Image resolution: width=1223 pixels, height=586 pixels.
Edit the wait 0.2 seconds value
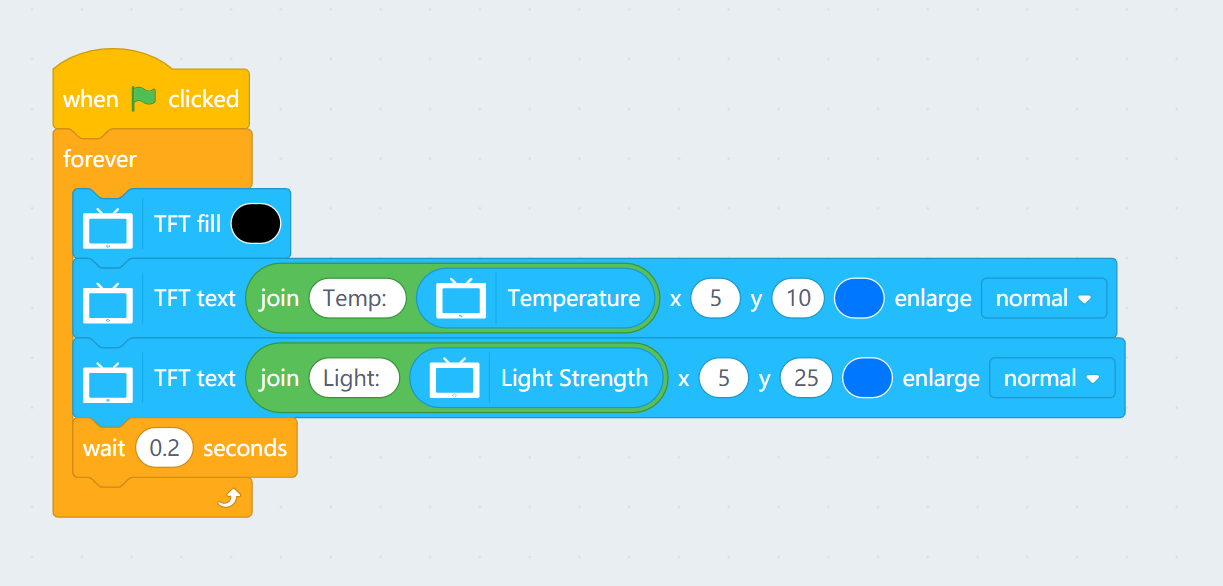(164, 448)
